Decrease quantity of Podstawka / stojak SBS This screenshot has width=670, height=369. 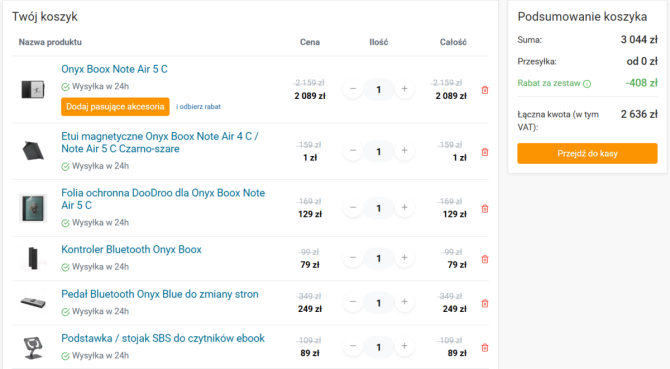(x=353, y=346)
